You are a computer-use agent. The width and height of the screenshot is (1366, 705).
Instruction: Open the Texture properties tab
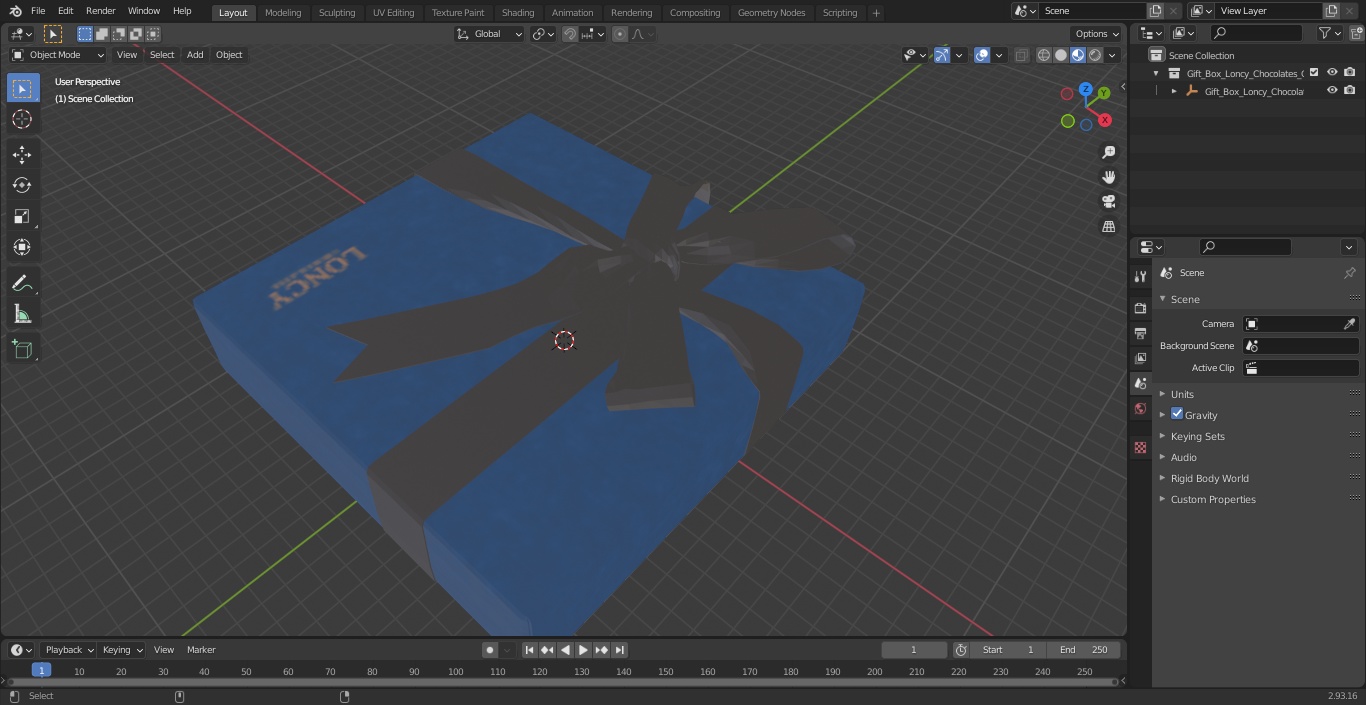[x=1140, y=448]
